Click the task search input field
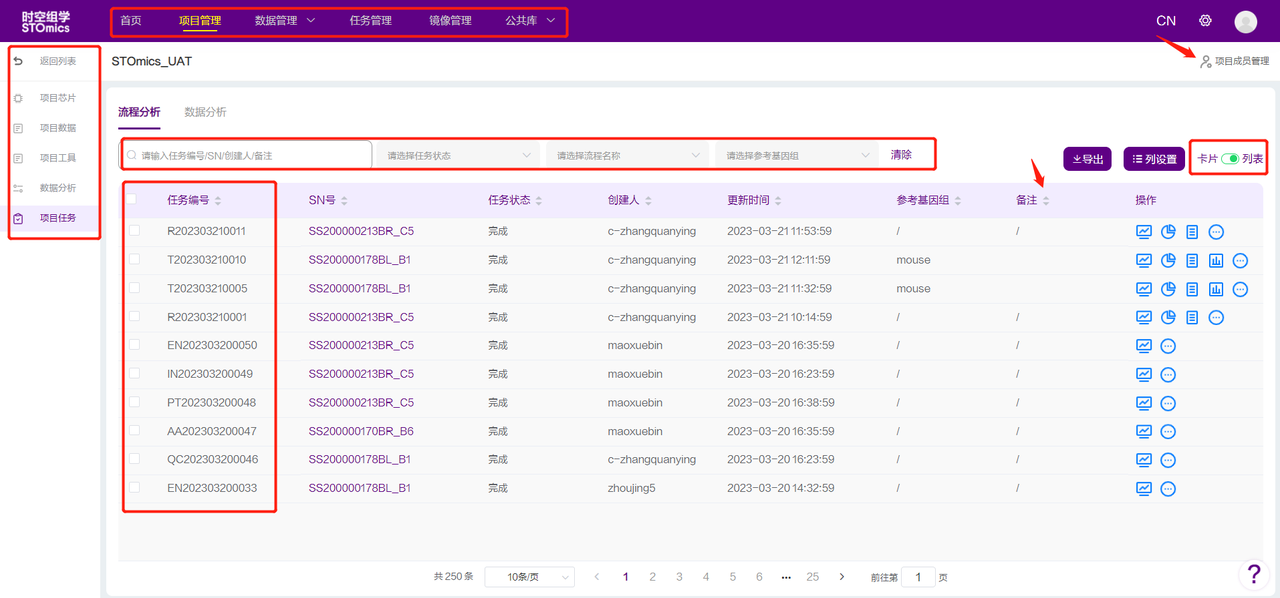The image size is (1280, 598). click(250, 155)
